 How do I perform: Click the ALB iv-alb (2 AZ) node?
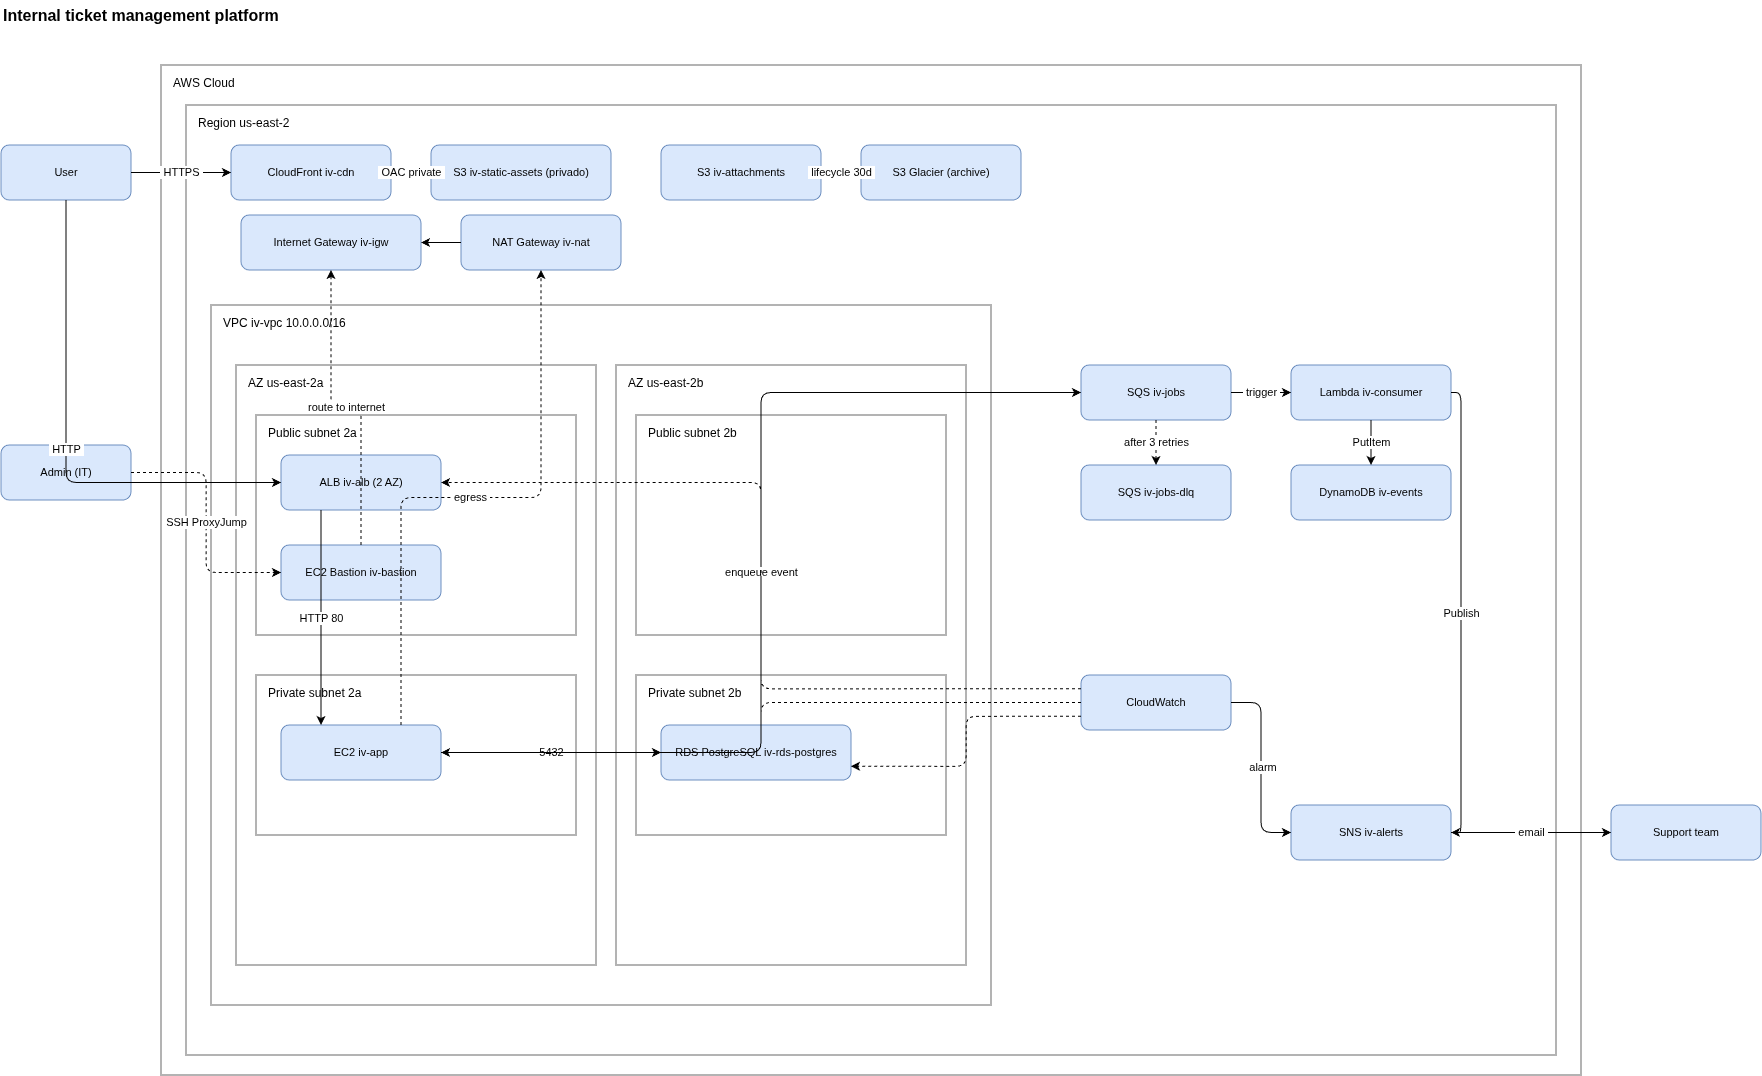coord(361,482)
